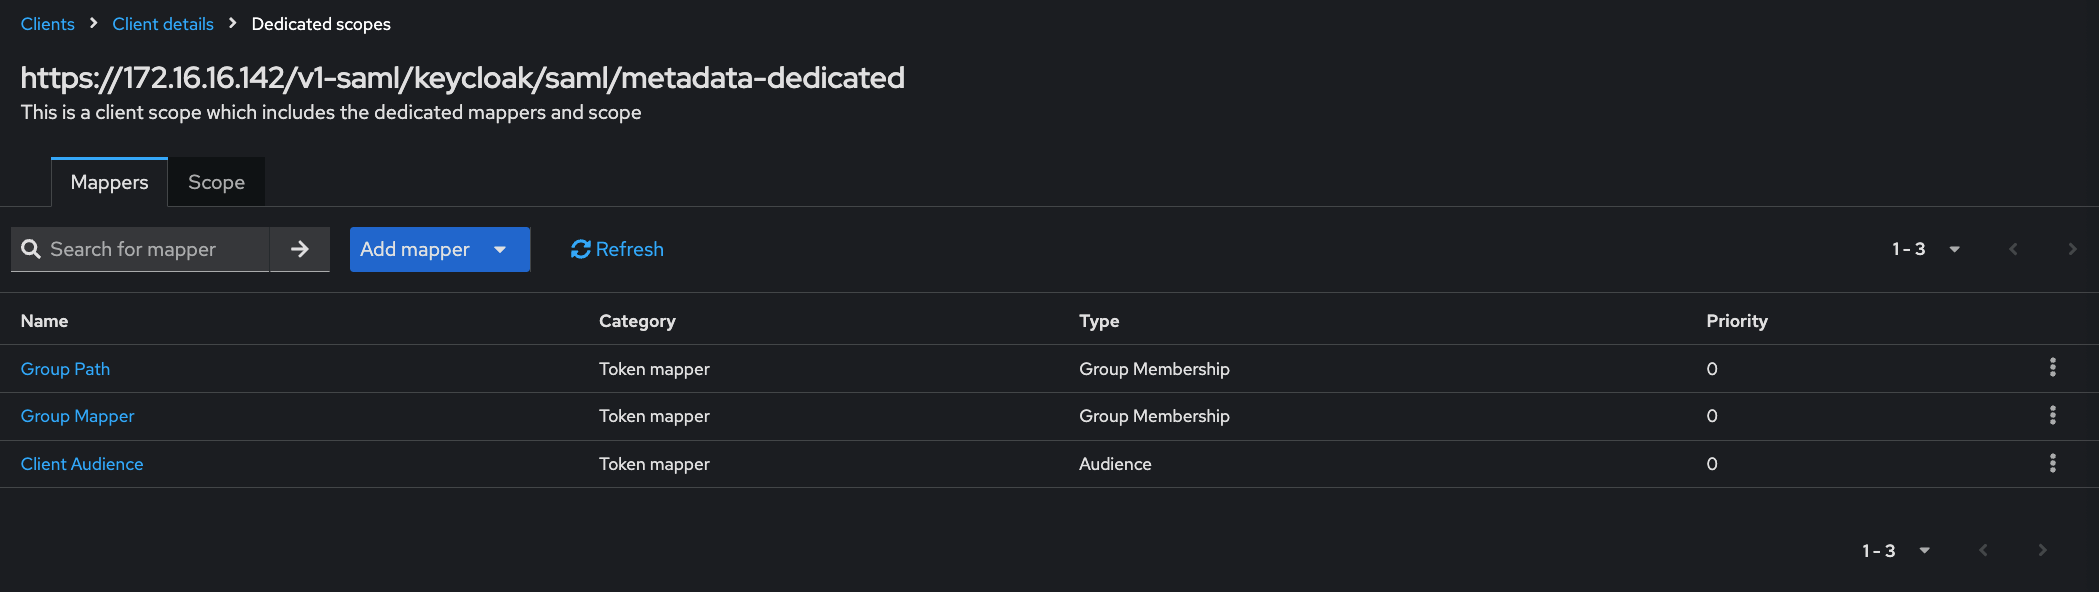Expand the Add mapper dropdown
This screenshot has width=2099, height=592.
coord(500,249)
